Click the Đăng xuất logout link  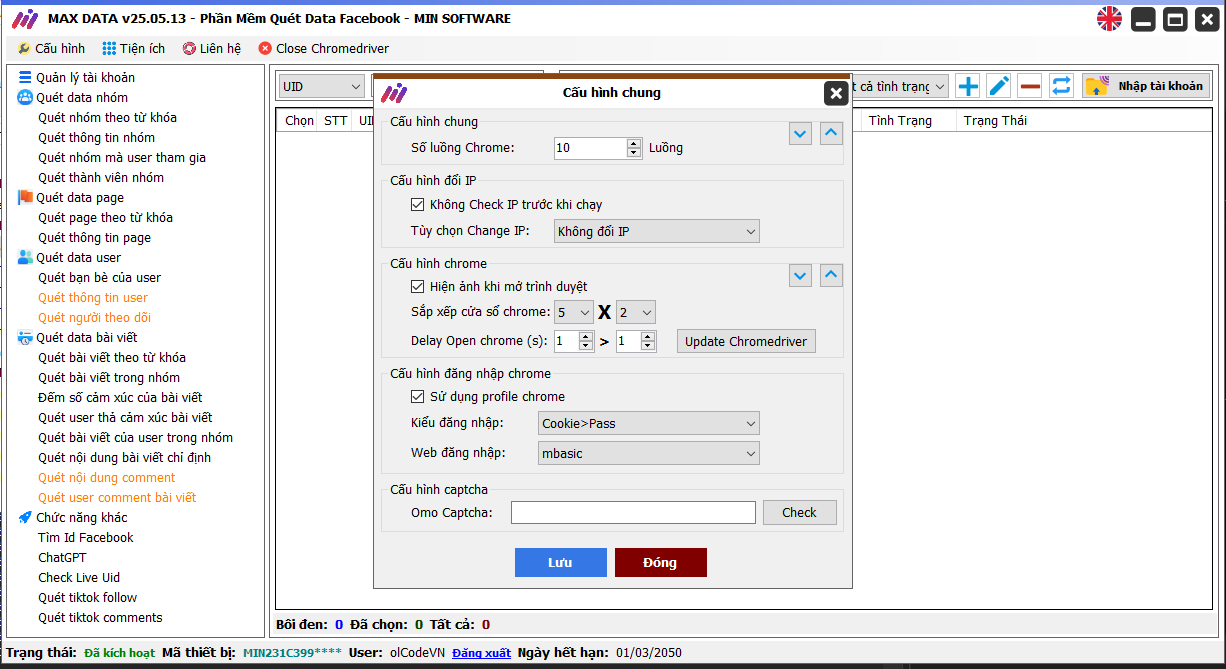(481, 653)
